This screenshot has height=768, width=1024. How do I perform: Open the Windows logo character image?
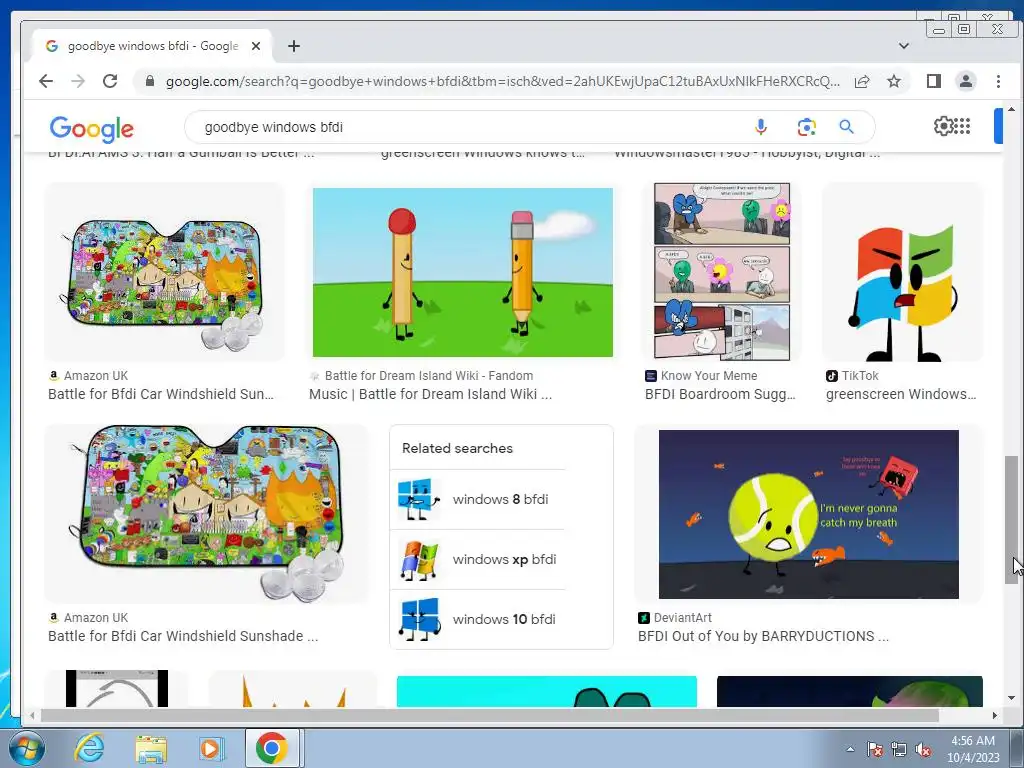[x=902, y=272]
